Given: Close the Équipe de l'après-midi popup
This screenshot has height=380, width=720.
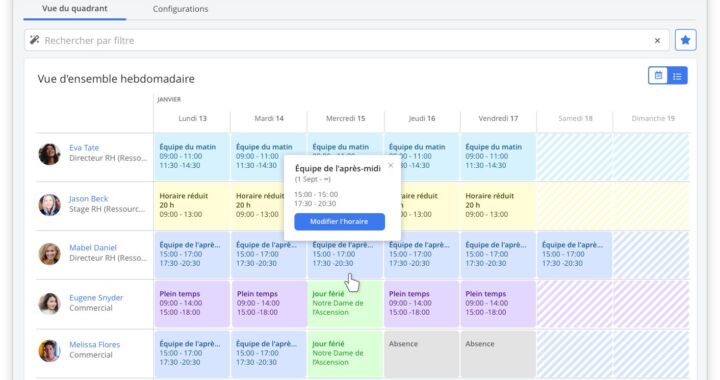Looking at the screenshot, I should [x=391, y=165].
